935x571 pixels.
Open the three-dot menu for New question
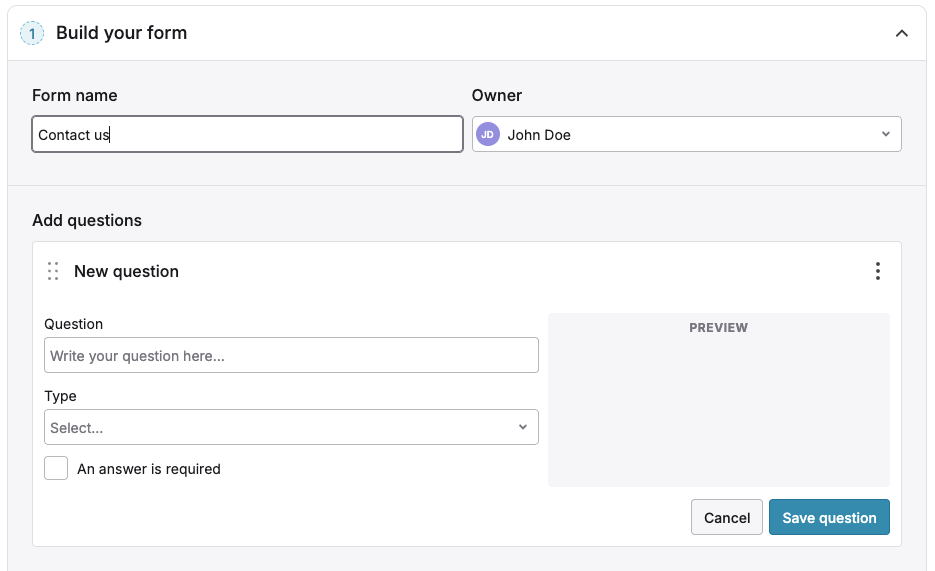877,271
